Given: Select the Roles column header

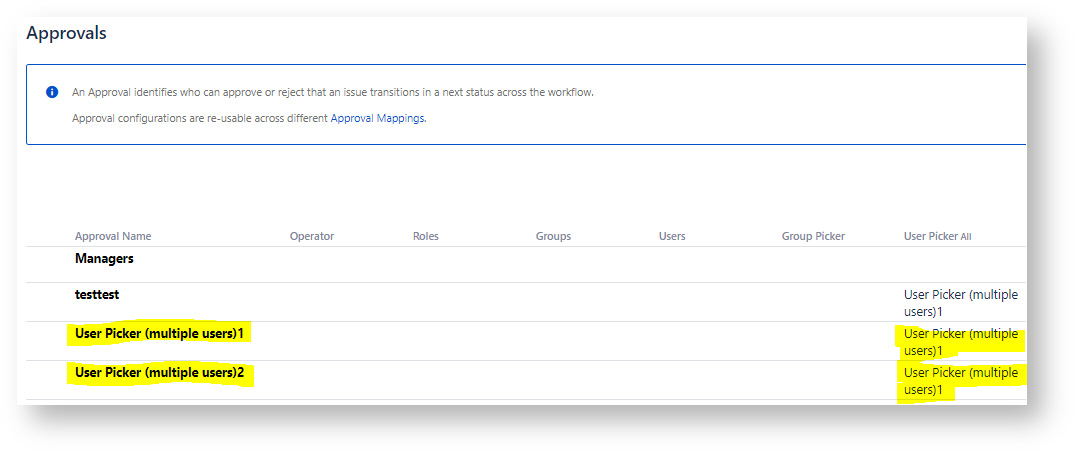Looking at the screenshot, I should coord(425,236).
